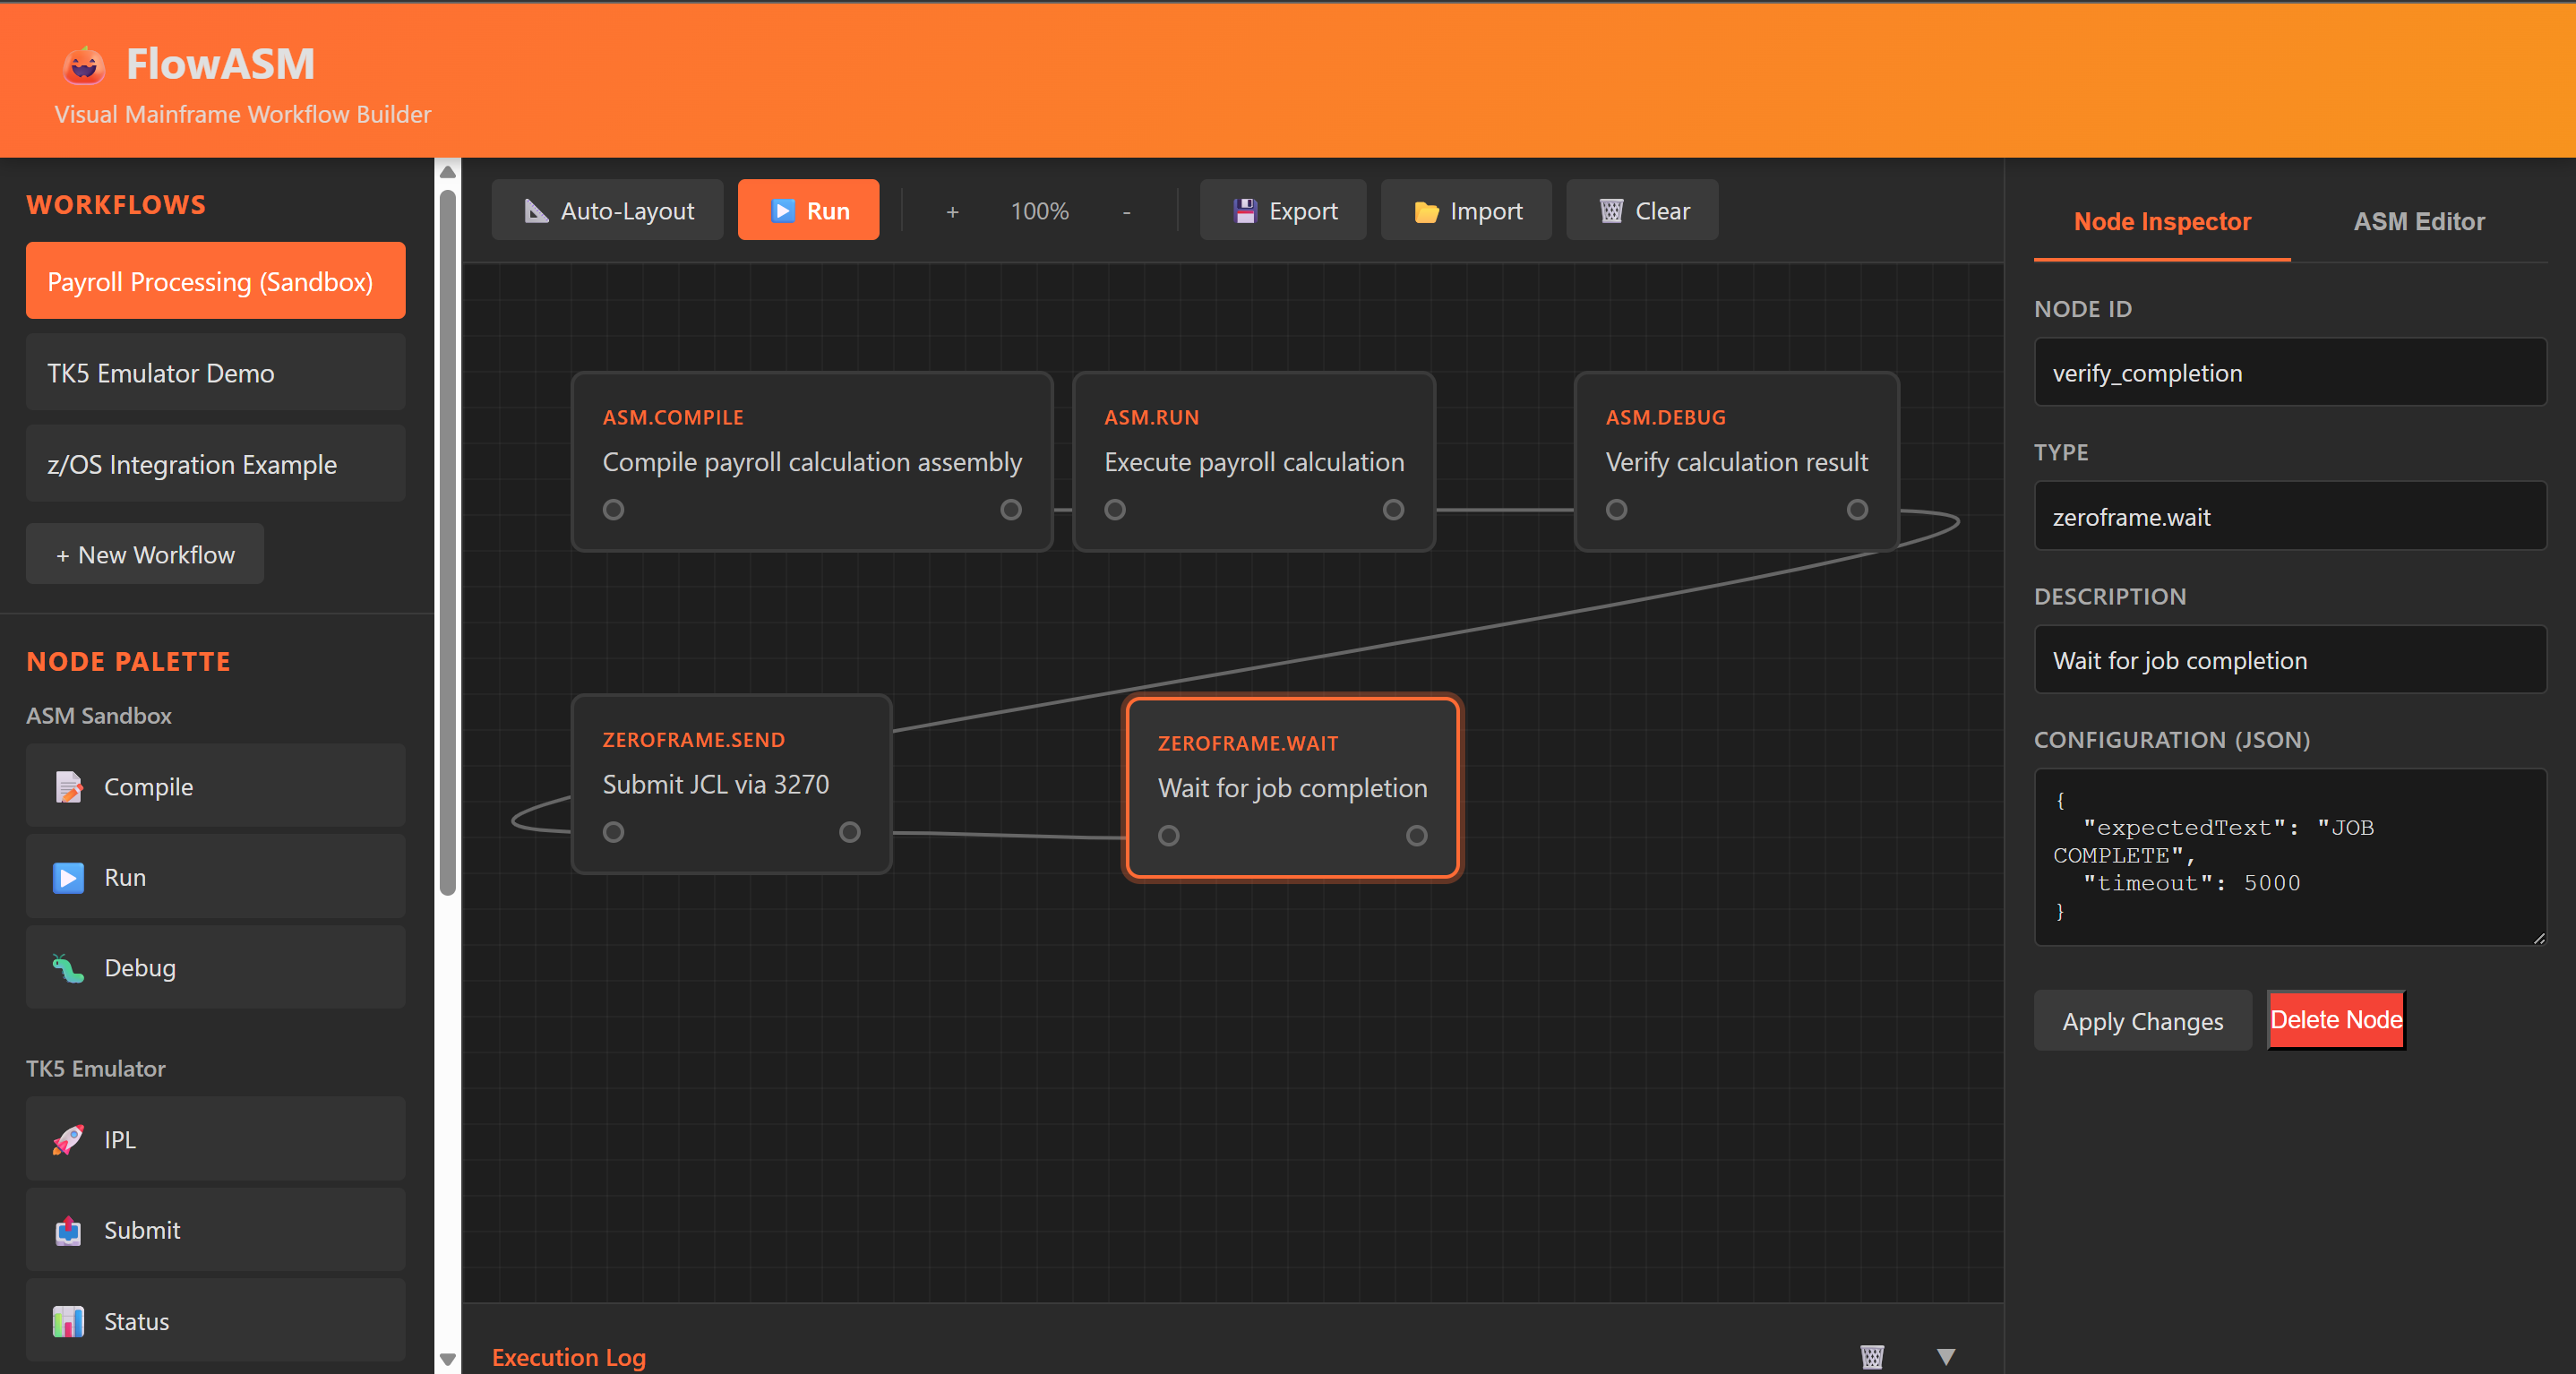This screenshot has height=1374, width=2576.
Task: Click the Node ID input field
Action: [x=2289, y=373]
